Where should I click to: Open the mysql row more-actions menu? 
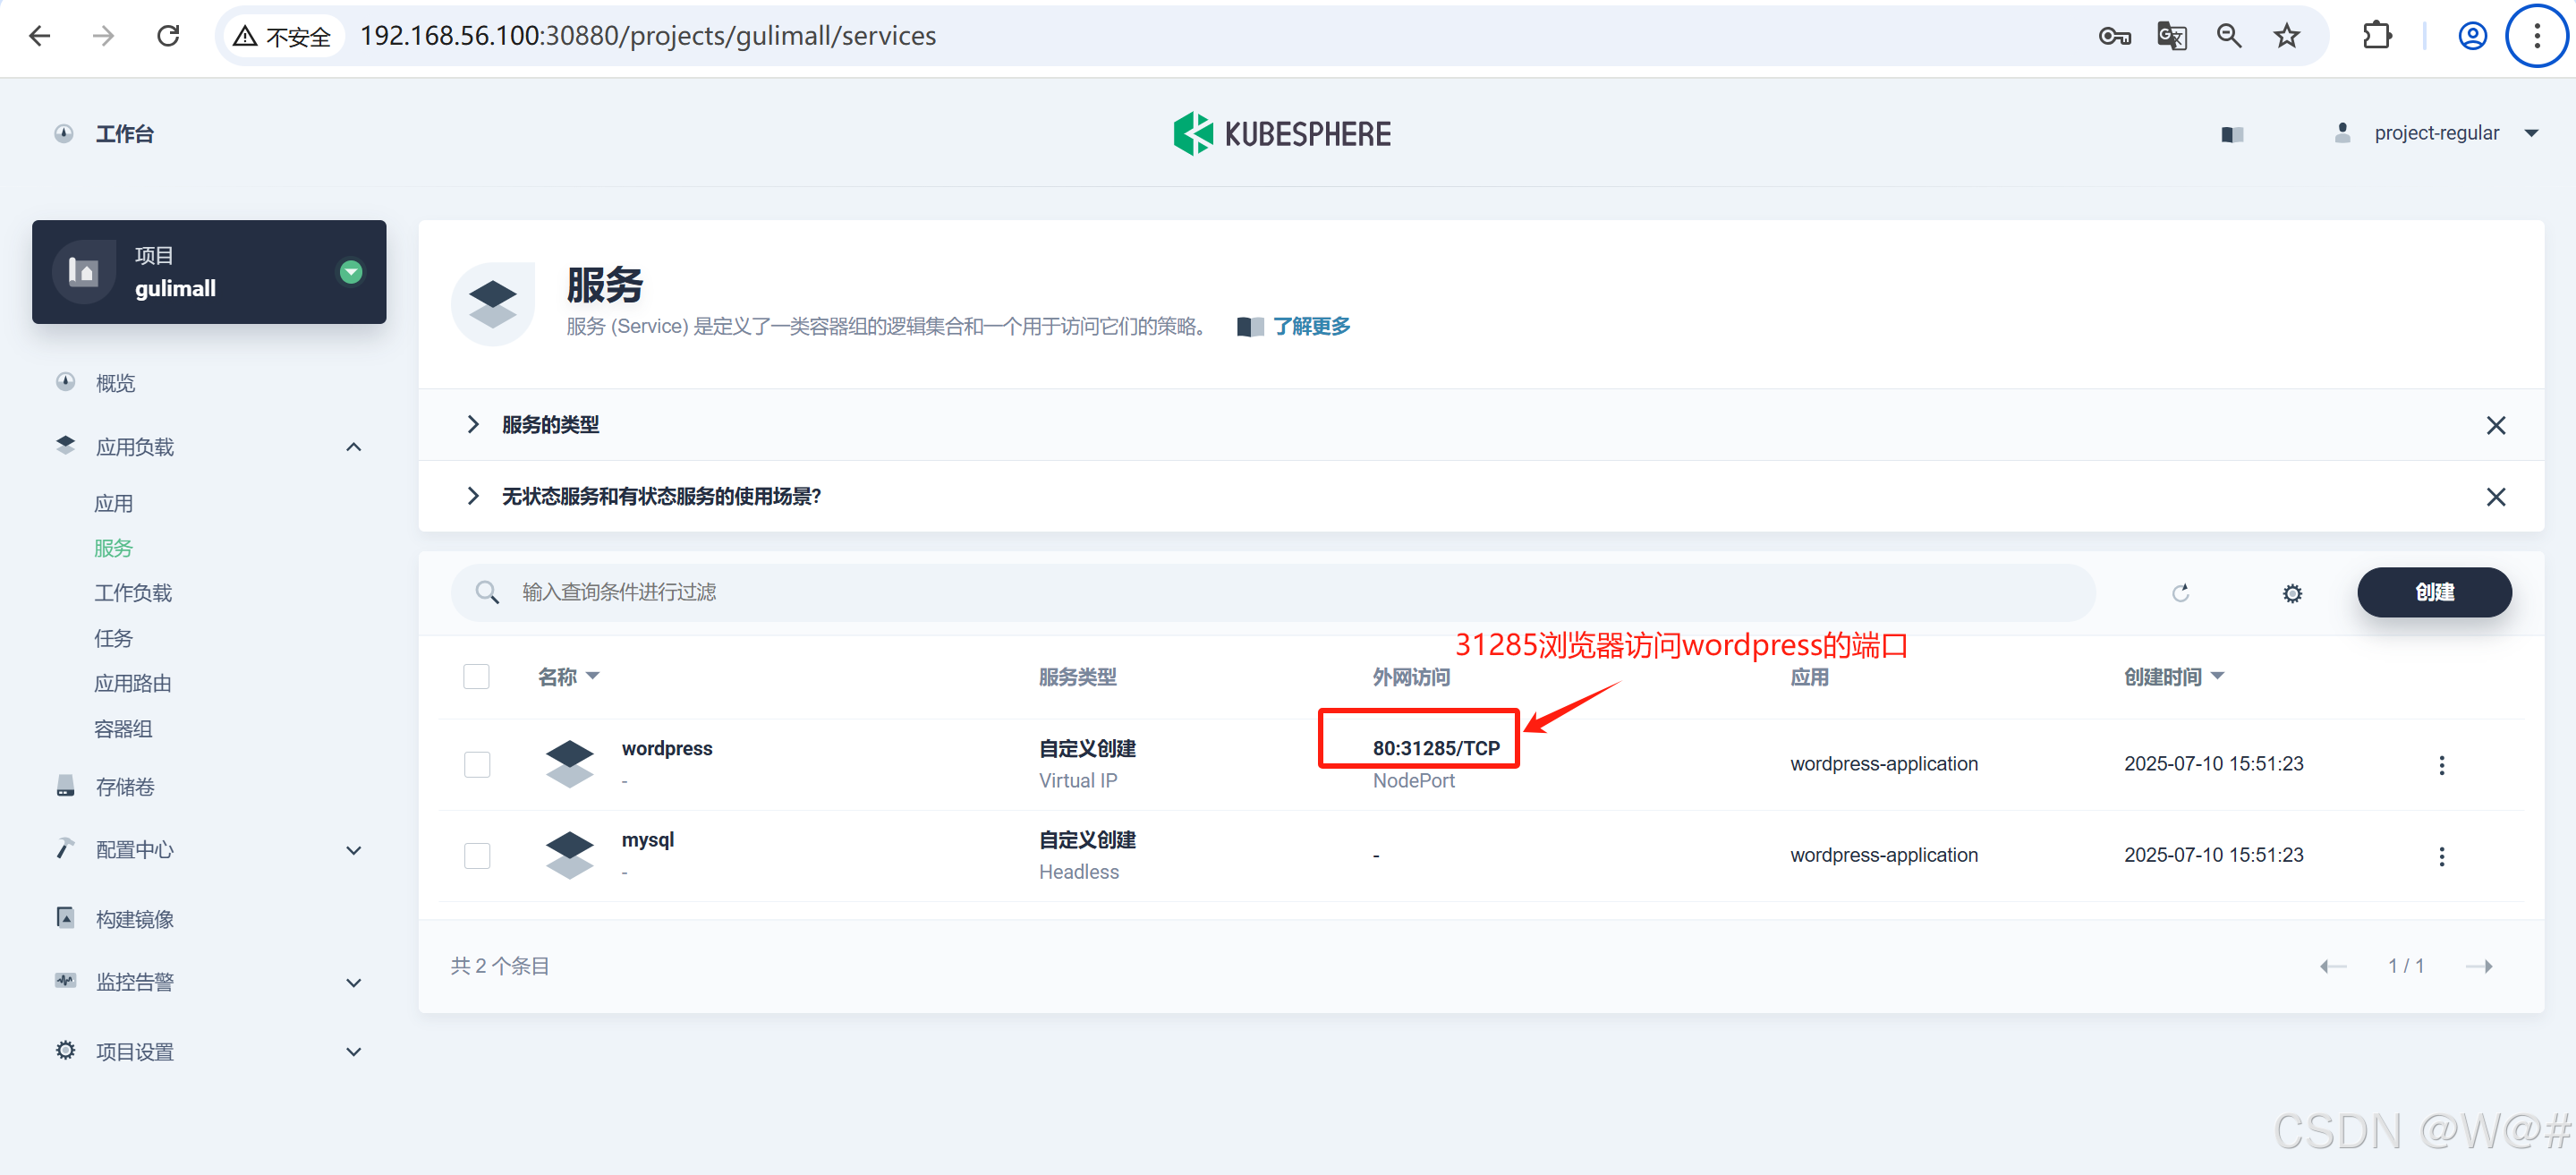2441,856
